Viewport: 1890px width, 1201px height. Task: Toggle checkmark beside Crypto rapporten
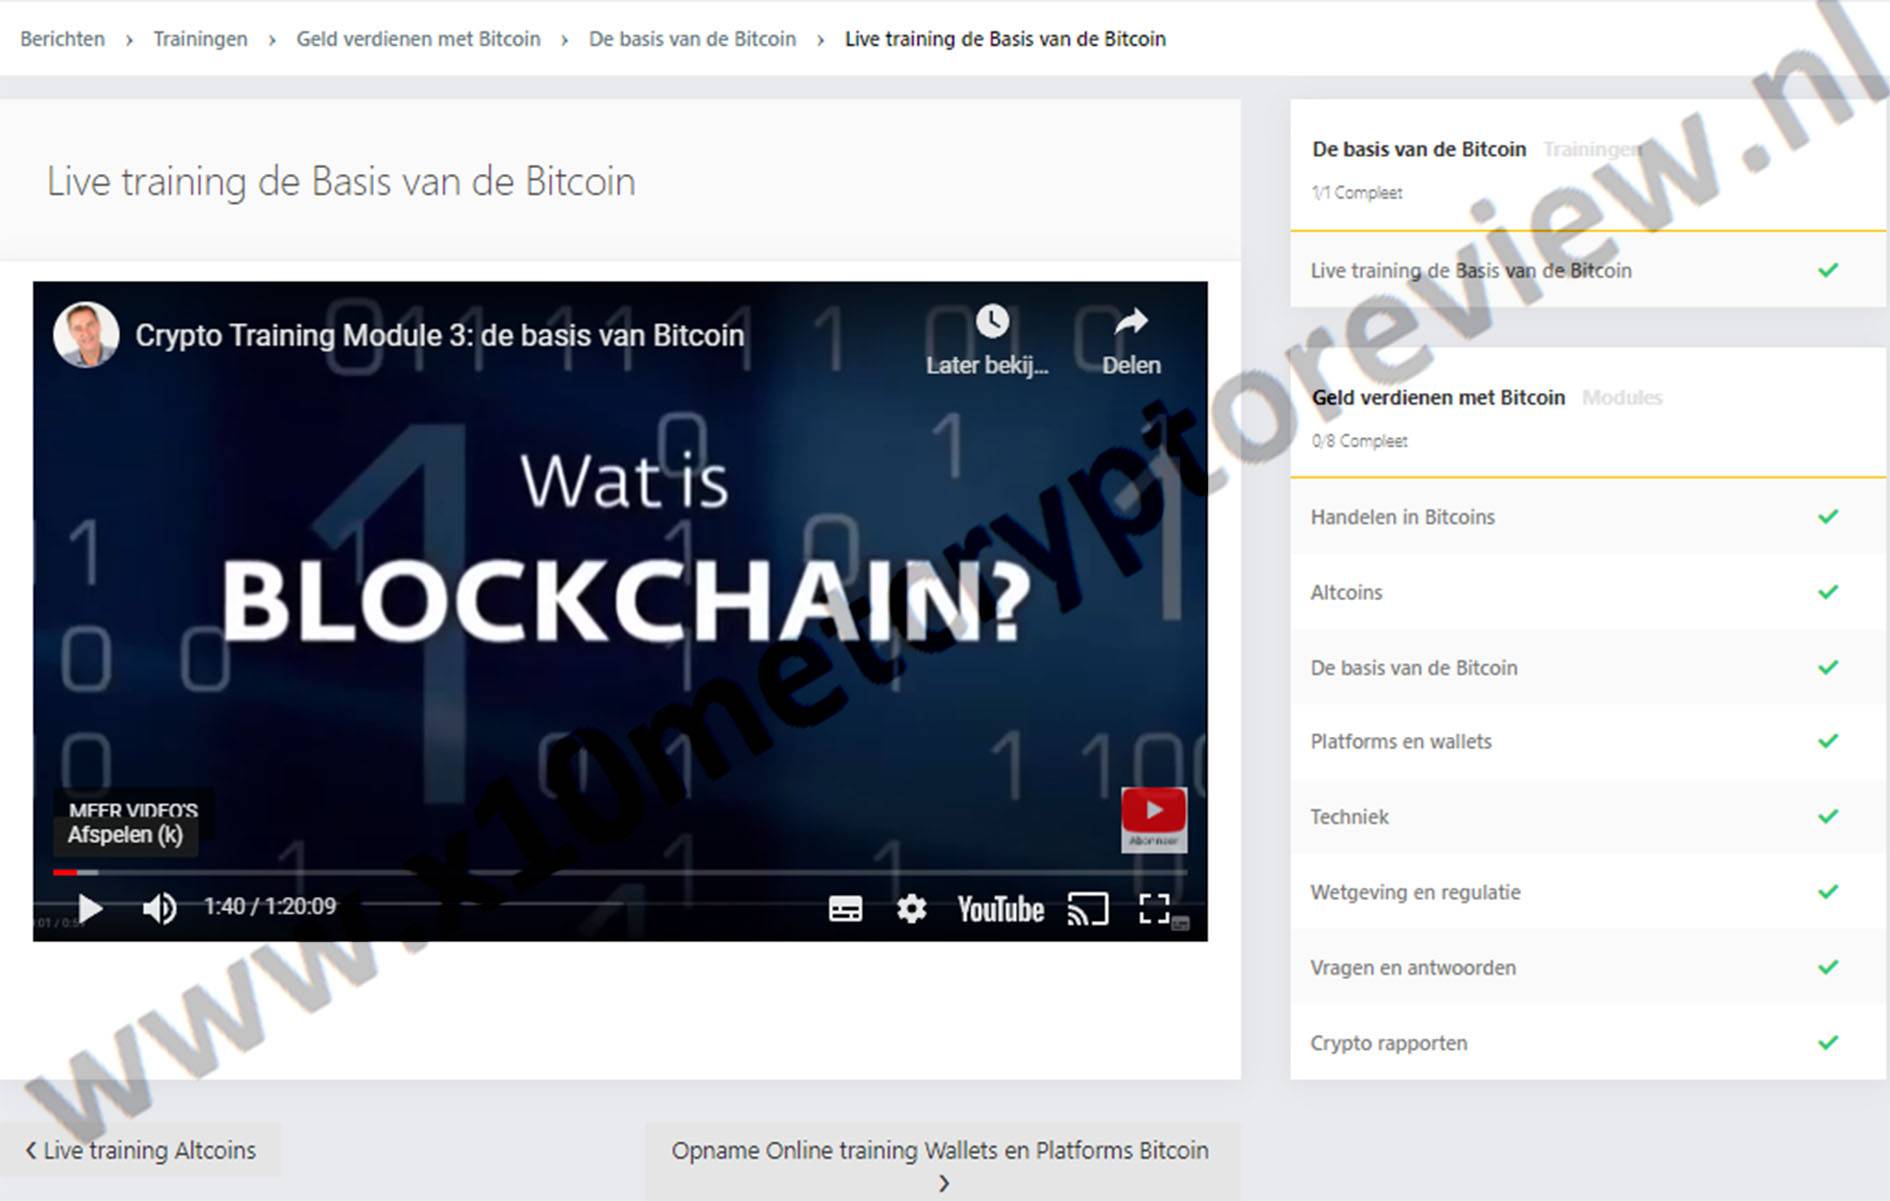1828,1042
